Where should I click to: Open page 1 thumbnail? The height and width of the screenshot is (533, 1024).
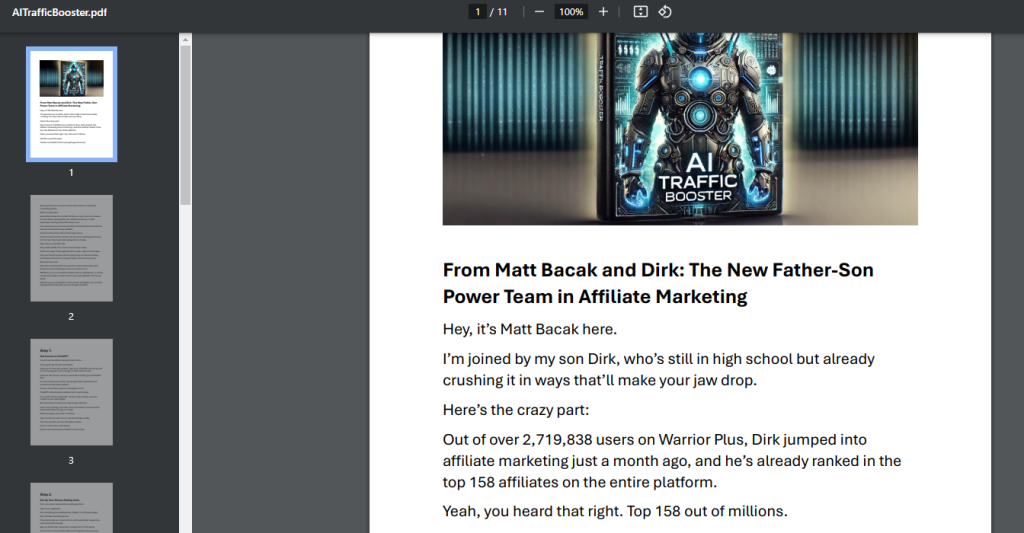(x=71, y=104)
